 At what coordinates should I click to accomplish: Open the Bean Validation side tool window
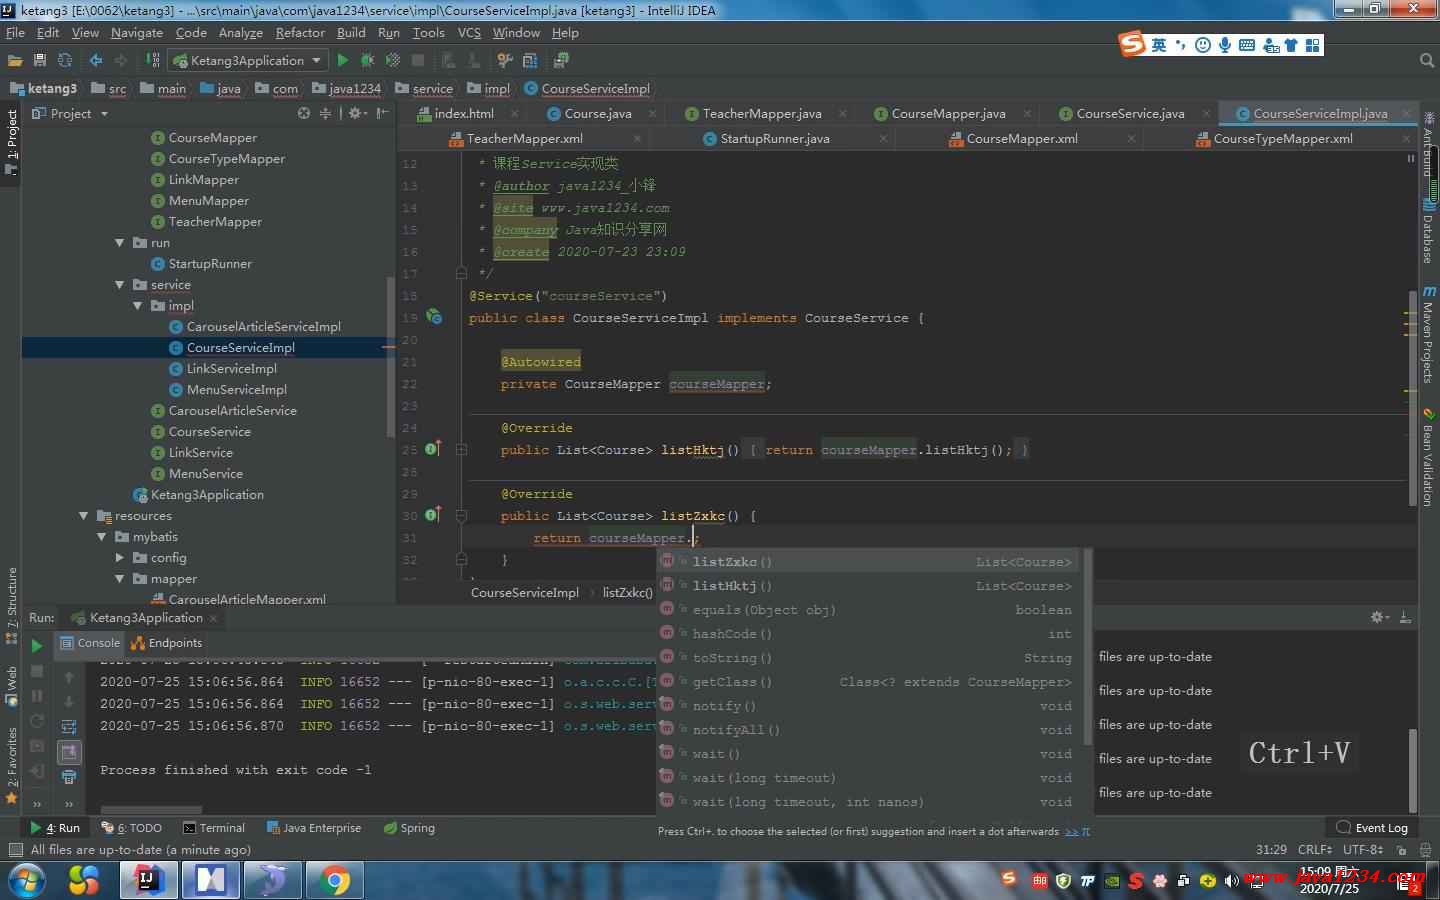click(1429, 458)
